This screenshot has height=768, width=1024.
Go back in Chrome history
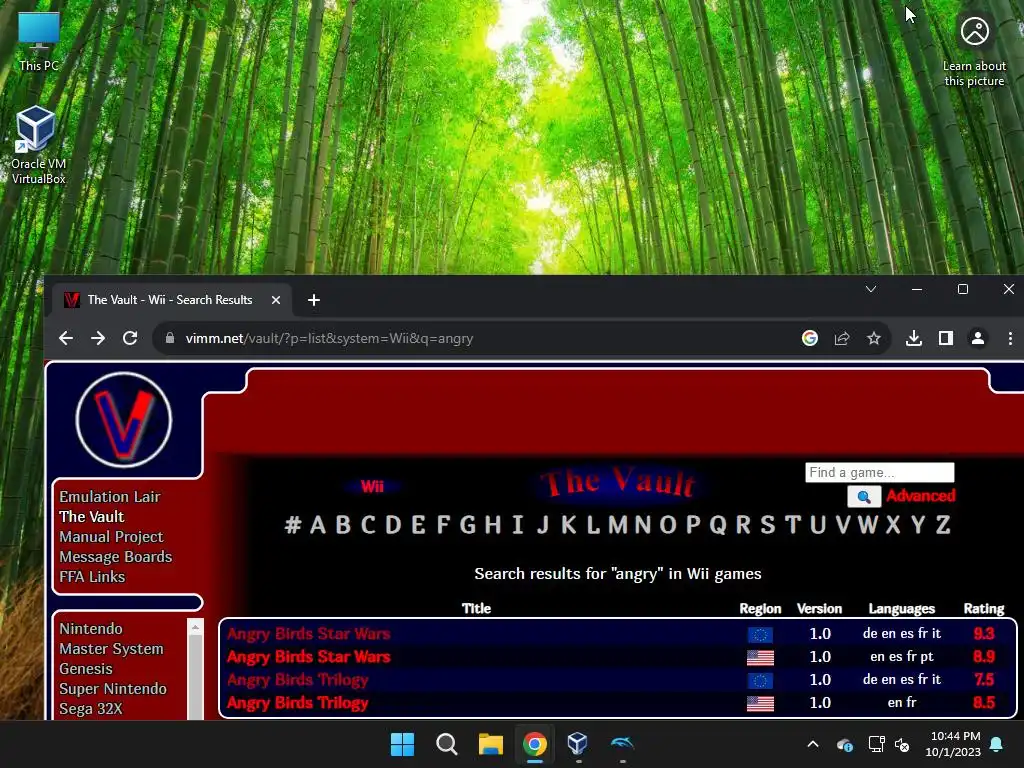click(66, 338)
